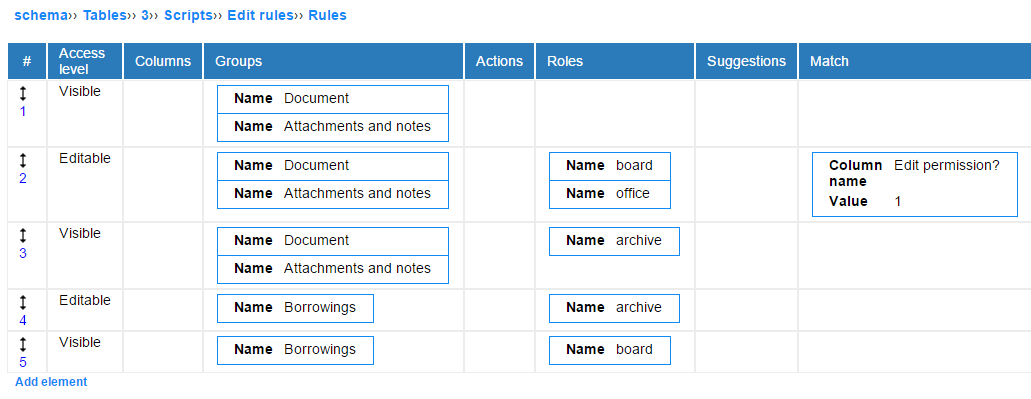Select the Borrowings group in rule 4
The image size is (1031, 399).
(295, 308)
